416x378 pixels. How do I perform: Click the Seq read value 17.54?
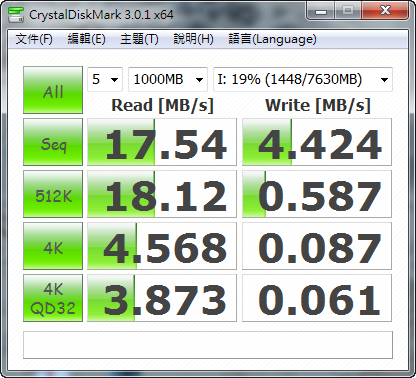[162, 142]
